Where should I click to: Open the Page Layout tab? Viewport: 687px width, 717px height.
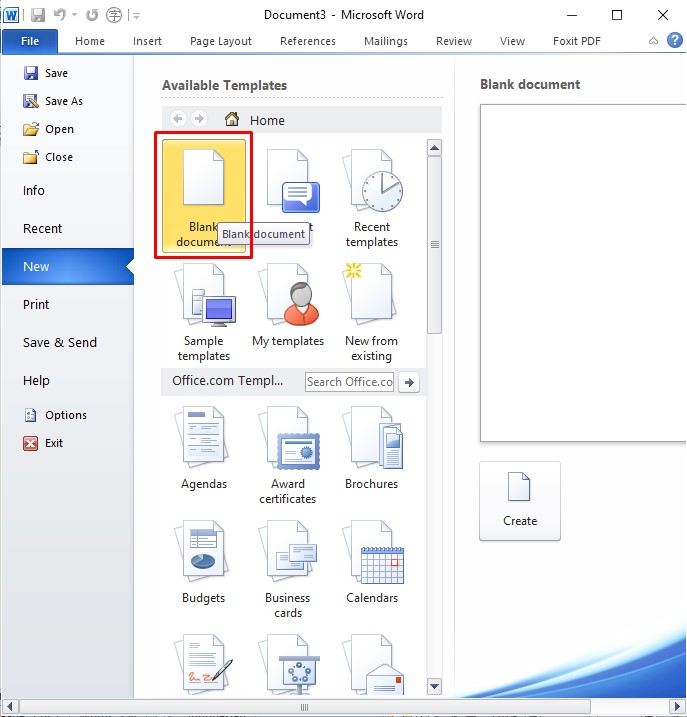(221, 41)
